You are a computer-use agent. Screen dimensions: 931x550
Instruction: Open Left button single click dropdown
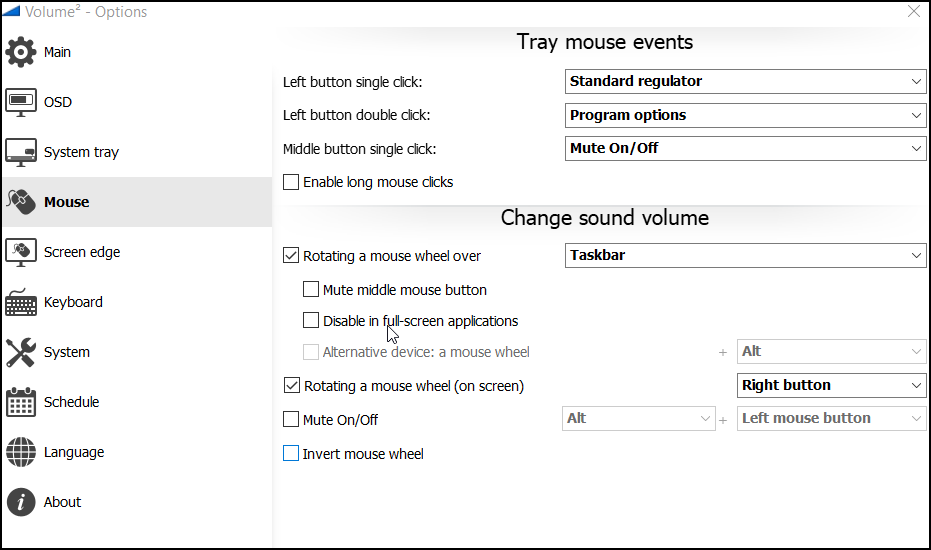[x=745, y=81]
